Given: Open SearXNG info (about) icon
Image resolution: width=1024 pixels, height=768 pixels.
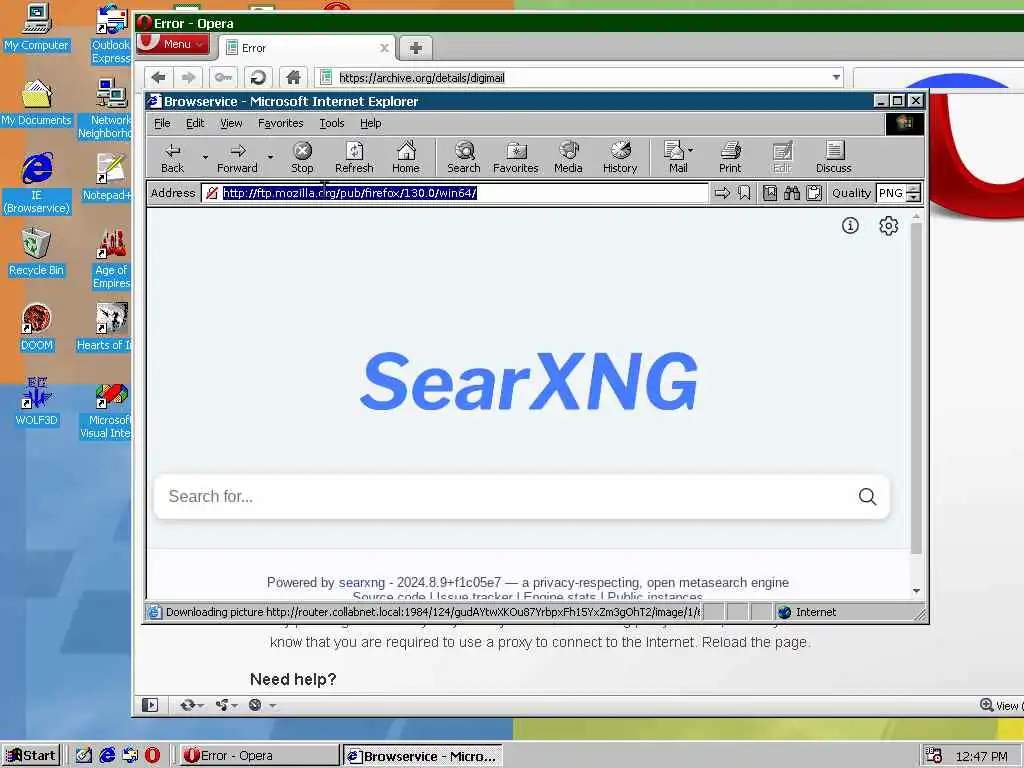Looking at the screenshot, I should 850,225.
